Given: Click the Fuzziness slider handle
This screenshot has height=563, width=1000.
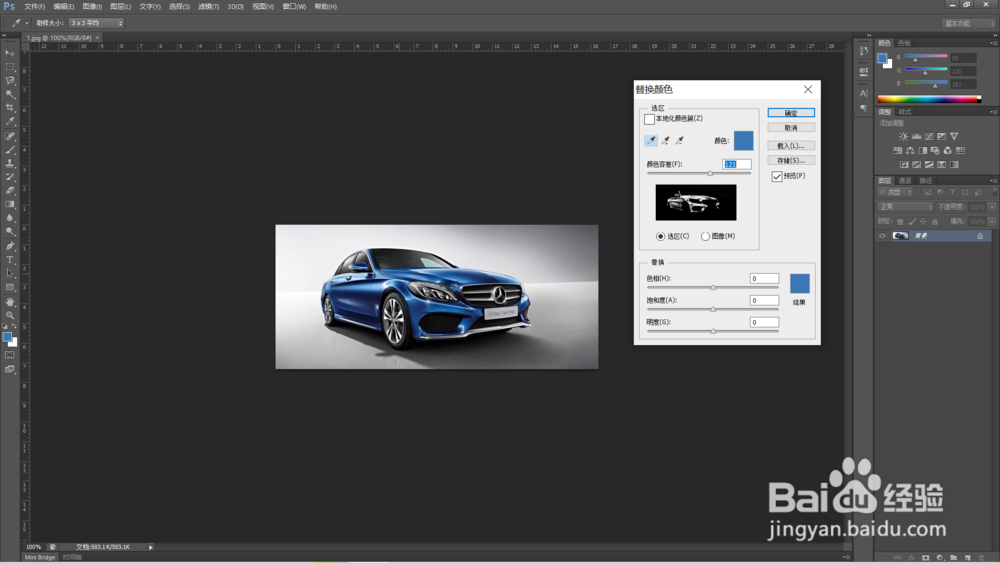Looking at the screenshot, I should pos(710,173).
